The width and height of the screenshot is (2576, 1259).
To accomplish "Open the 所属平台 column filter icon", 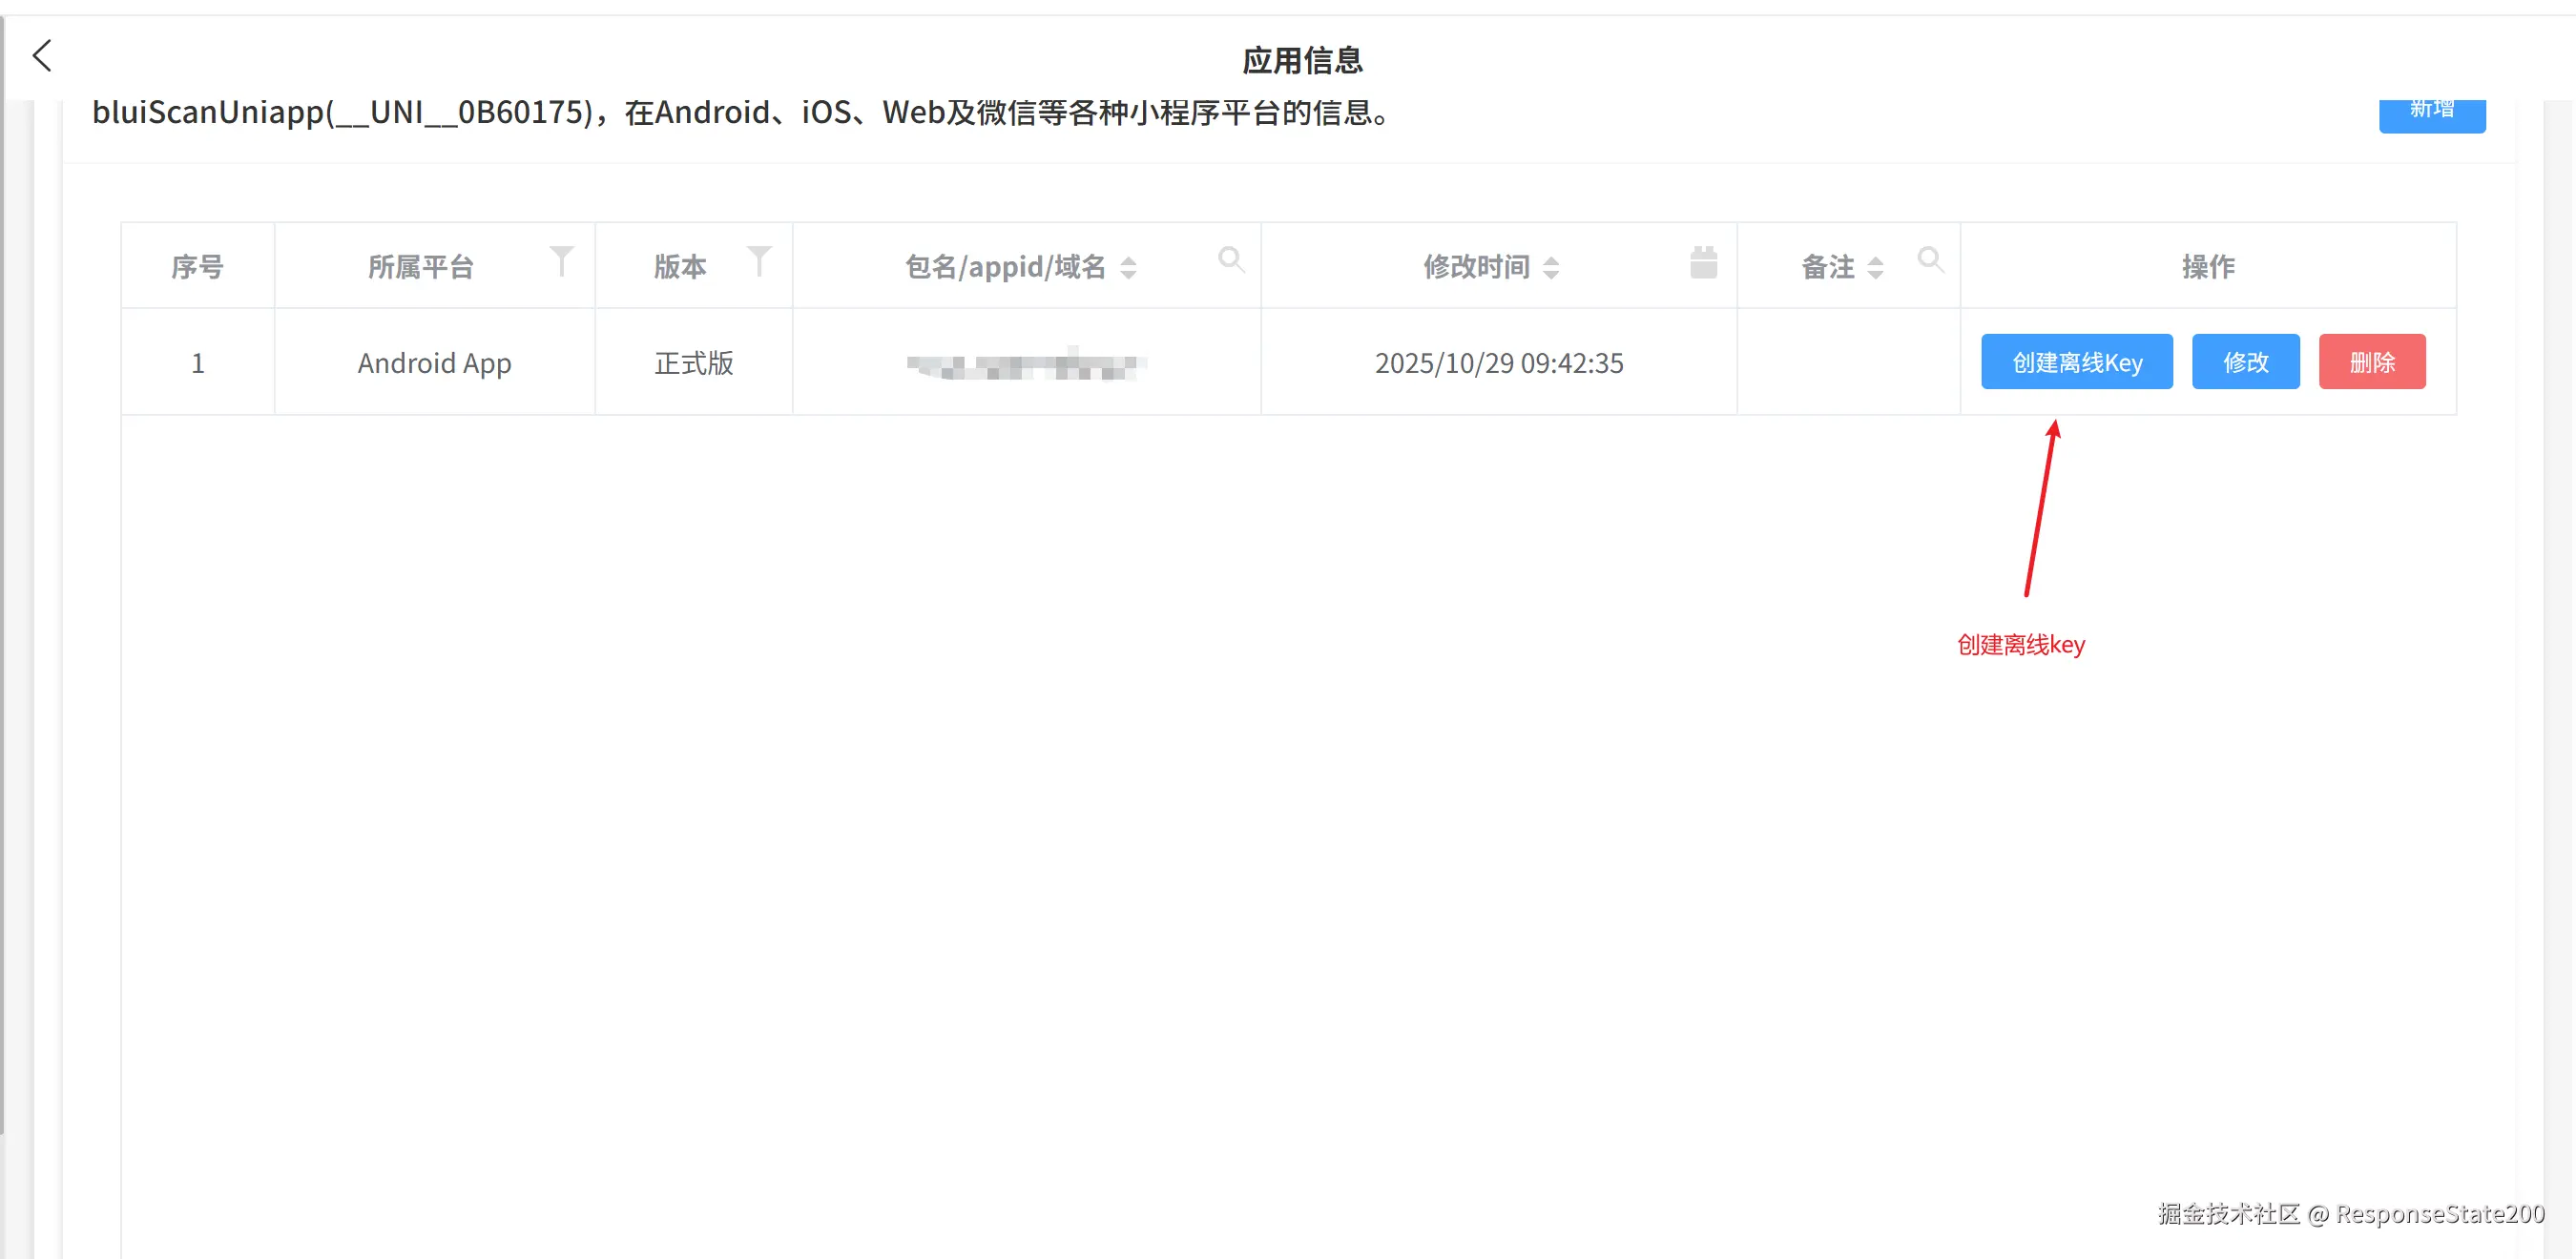I will click(562, 262).
